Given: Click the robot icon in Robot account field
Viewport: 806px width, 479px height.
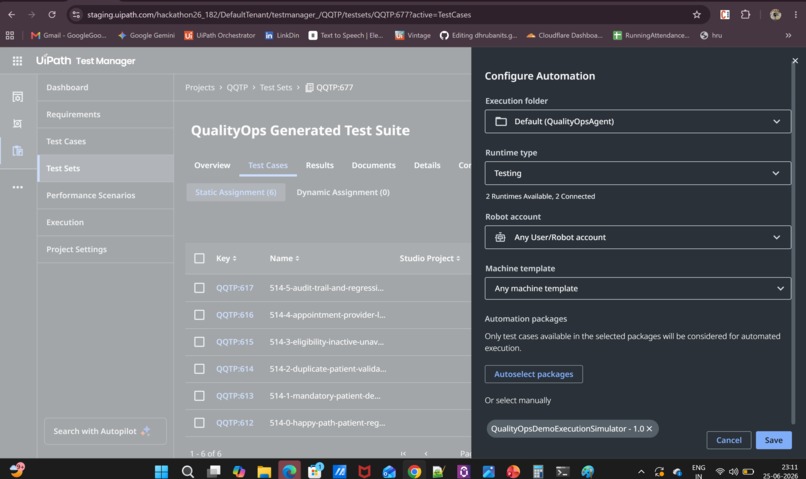Looking at the screenshot, I should point(500,237).
